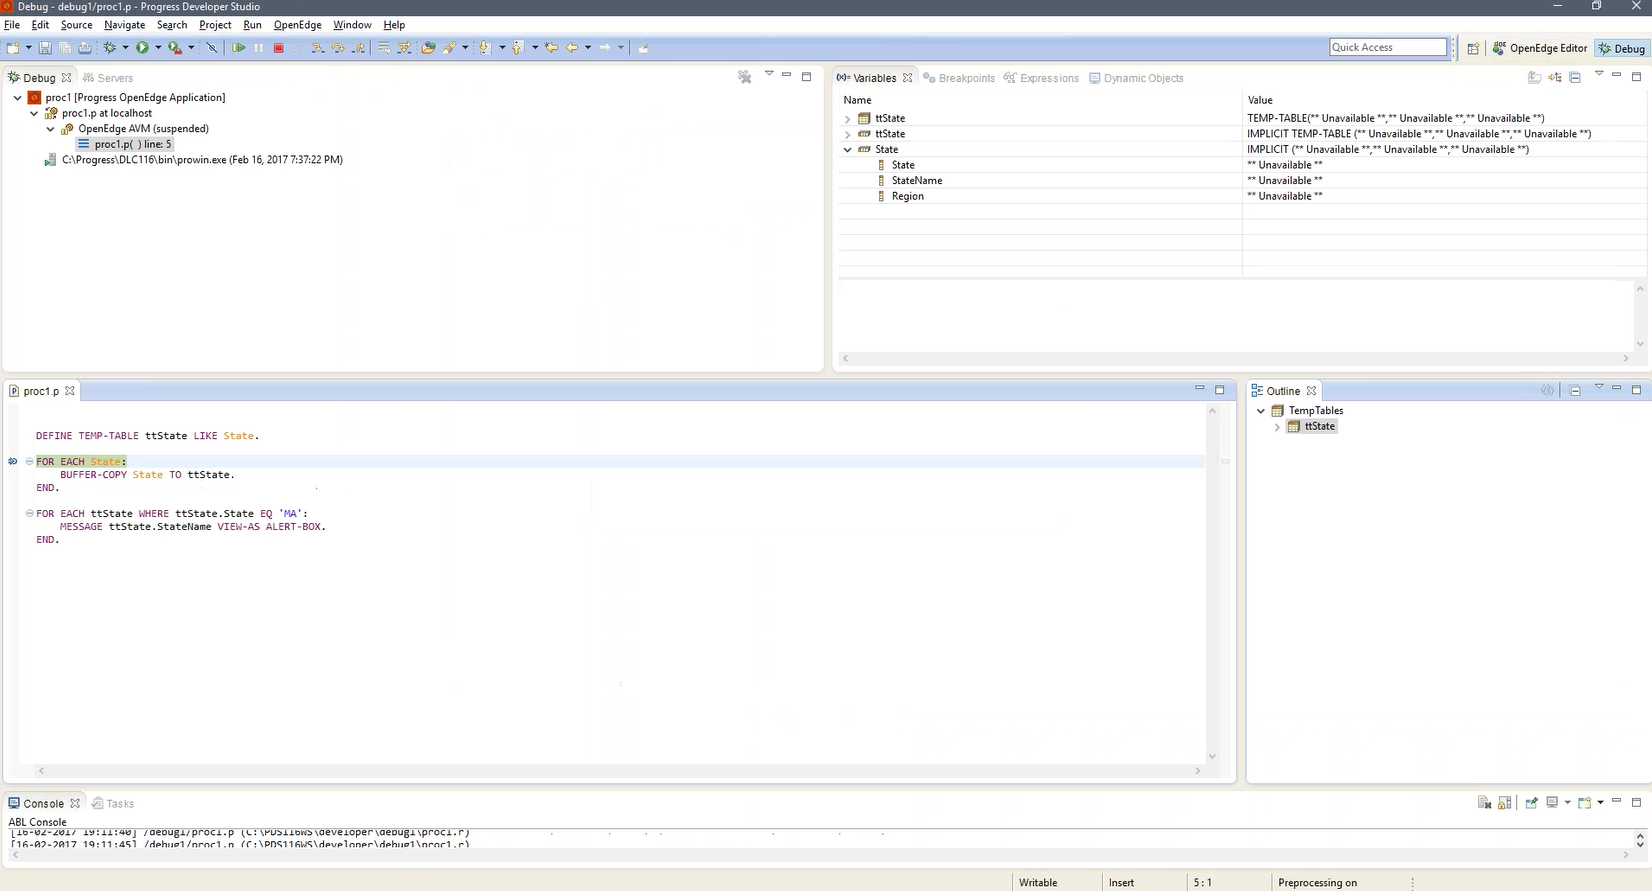Image resolution: width=1652 pixels, height=891 pixels.
Task: Switch to the Breakpoints tab
Action: (959, 78)
